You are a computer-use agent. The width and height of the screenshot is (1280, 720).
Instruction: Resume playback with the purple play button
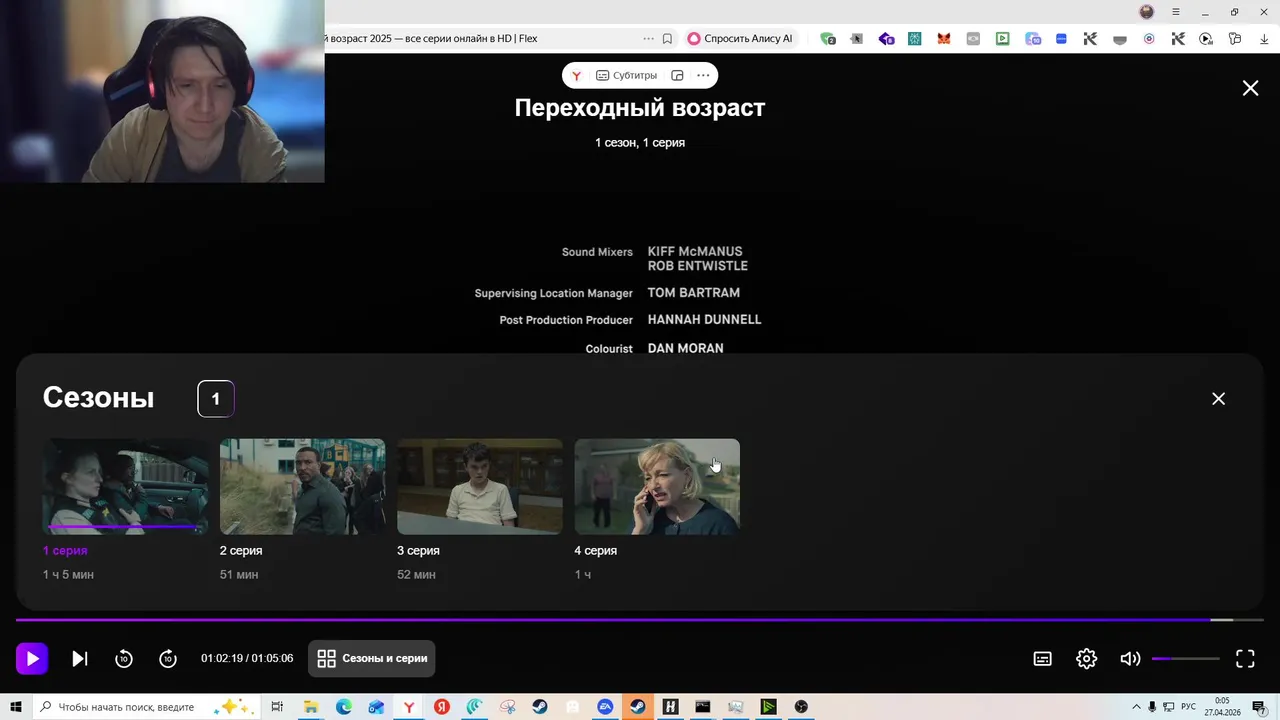pyautogui.click(x=32, y=658)
